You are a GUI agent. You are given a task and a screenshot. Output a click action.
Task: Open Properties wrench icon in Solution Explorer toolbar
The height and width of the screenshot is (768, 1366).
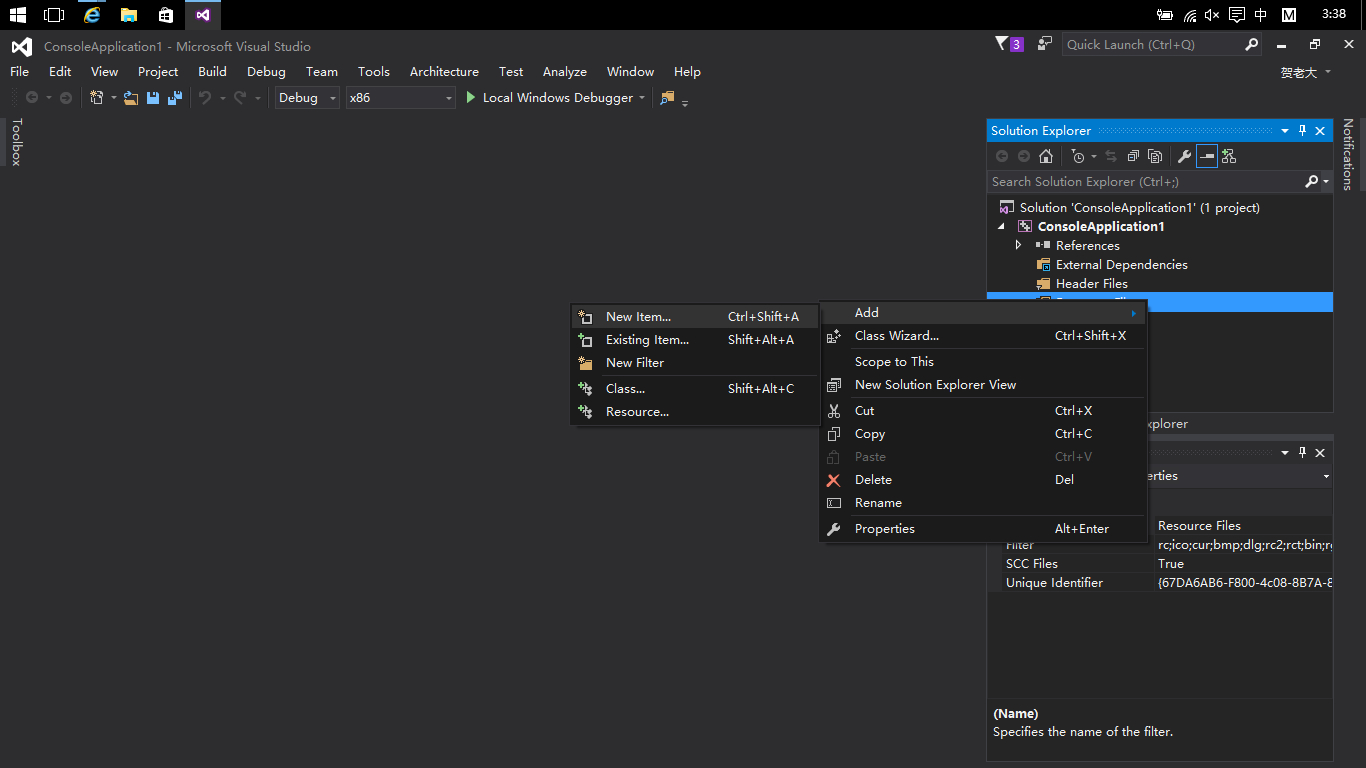coord(1184,156)
